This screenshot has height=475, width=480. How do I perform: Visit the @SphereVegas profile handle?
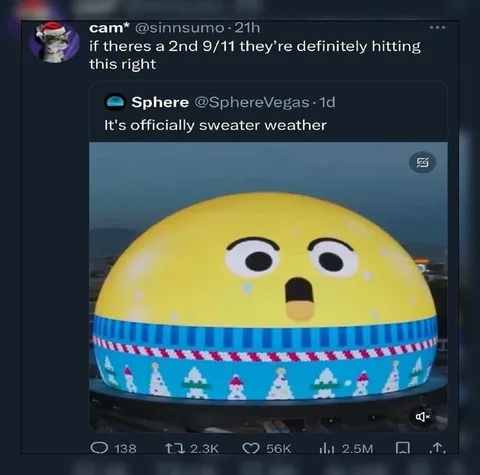click(252, 102)
